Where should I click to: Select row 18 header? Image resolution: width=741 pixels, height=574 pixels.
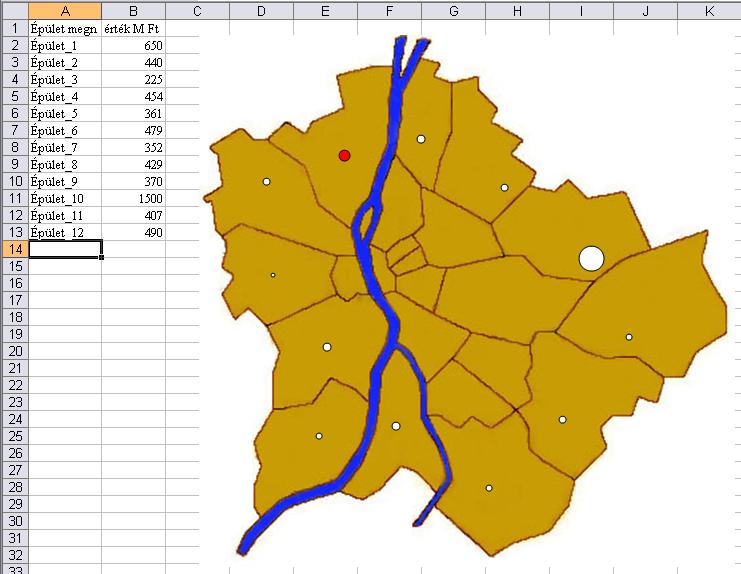[x=14, y=317]
